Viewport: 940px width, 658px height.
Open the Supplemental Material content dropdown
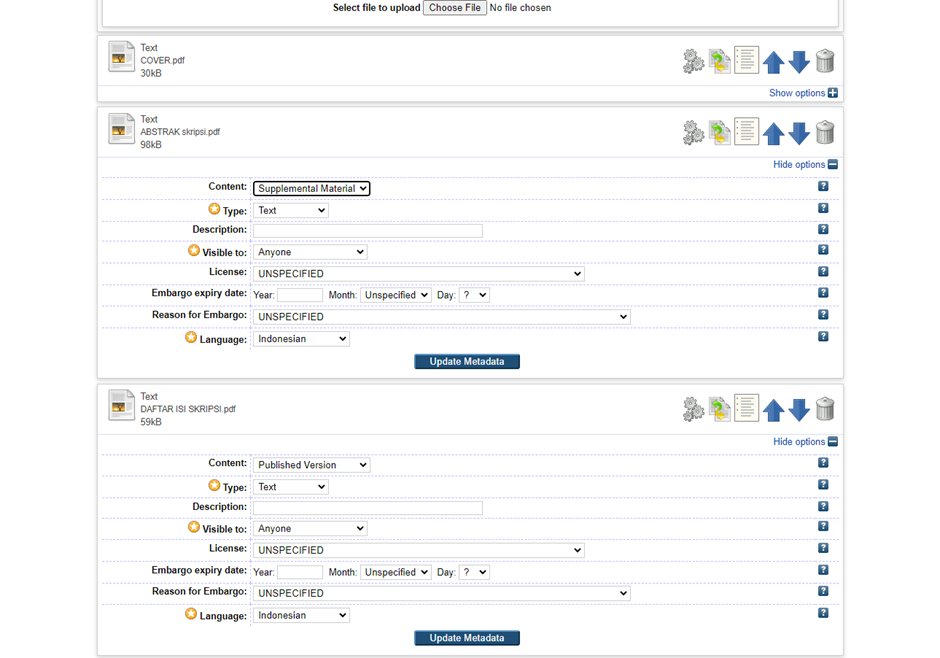tap(311, 188)
